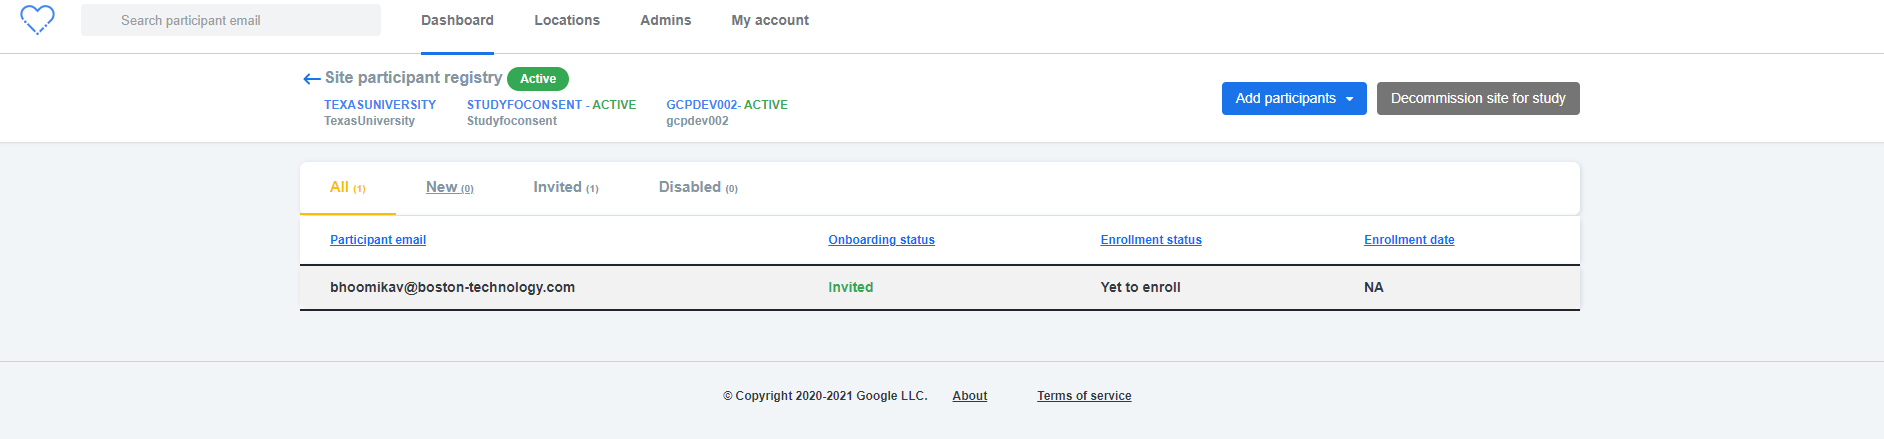This screenshot has width=1884, height=439.
Task: Sort by Enrollment date column
Action: pos(1408,240)
